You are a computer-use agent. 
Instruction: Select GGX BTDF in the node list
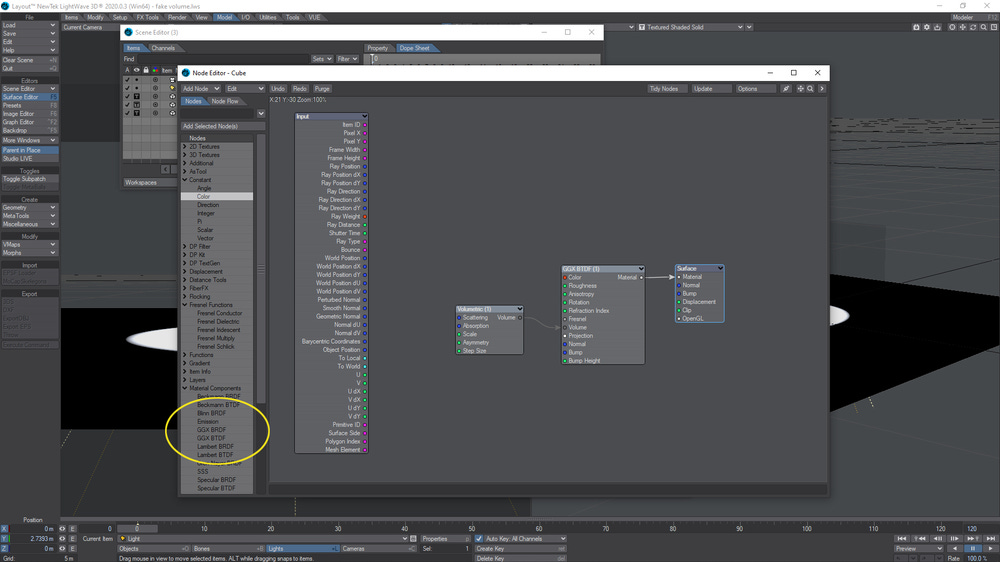coord(211,438)
